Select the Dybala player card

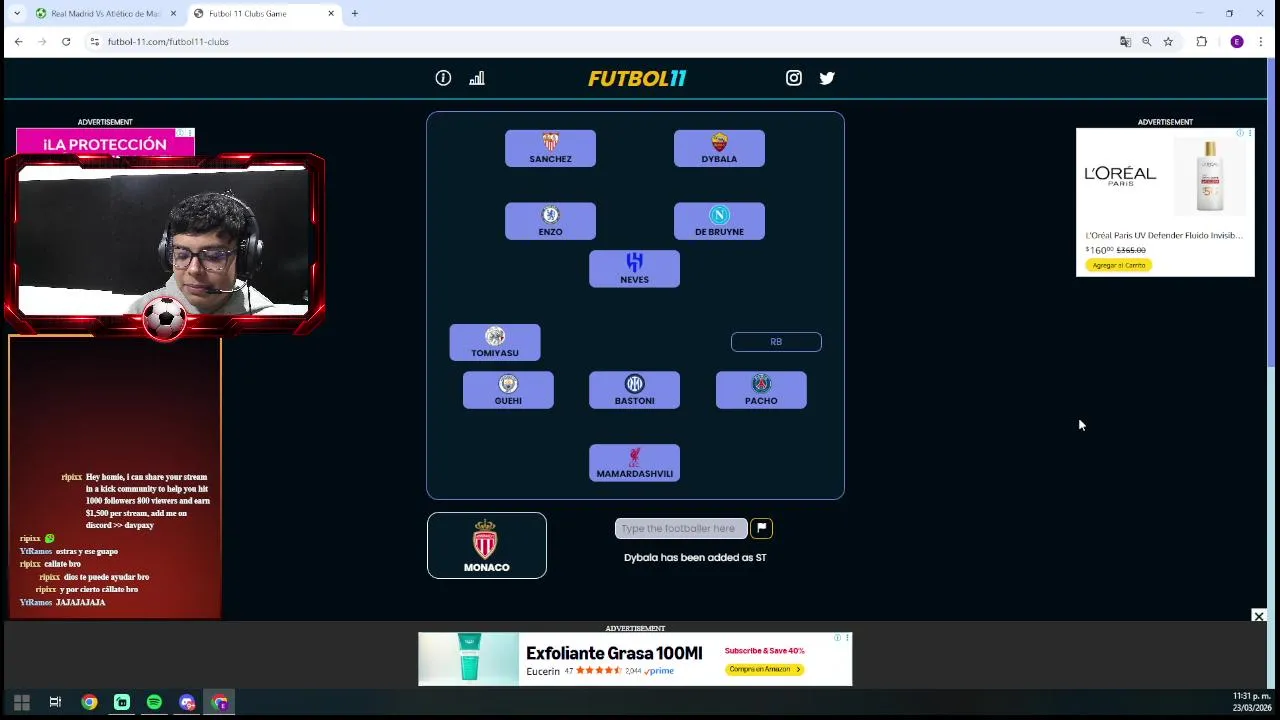pos(719,148)
